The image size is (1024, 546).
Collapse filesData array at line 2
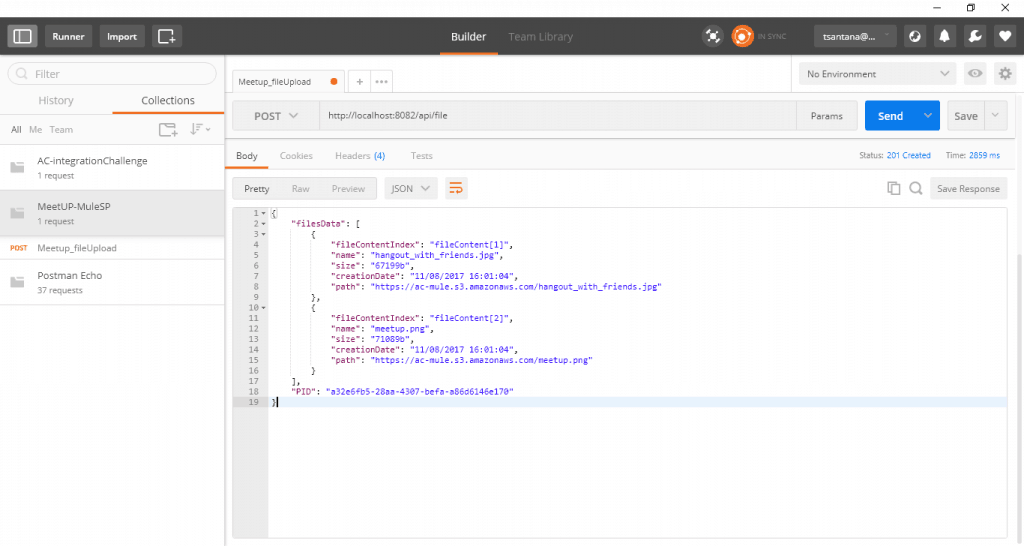(263, 223)
